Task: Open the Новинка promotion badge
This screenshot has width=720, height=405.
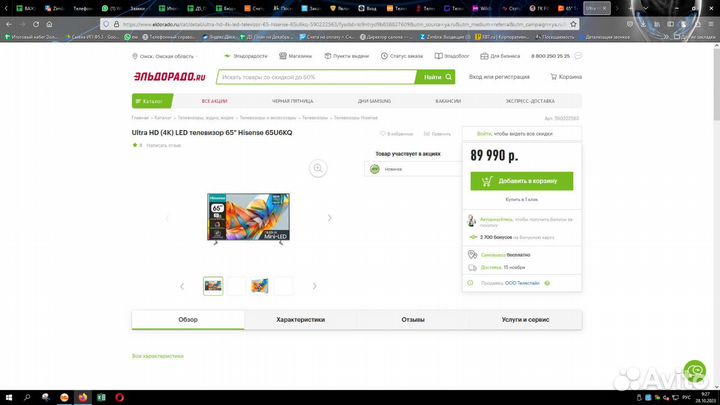Action: point(413,169)
